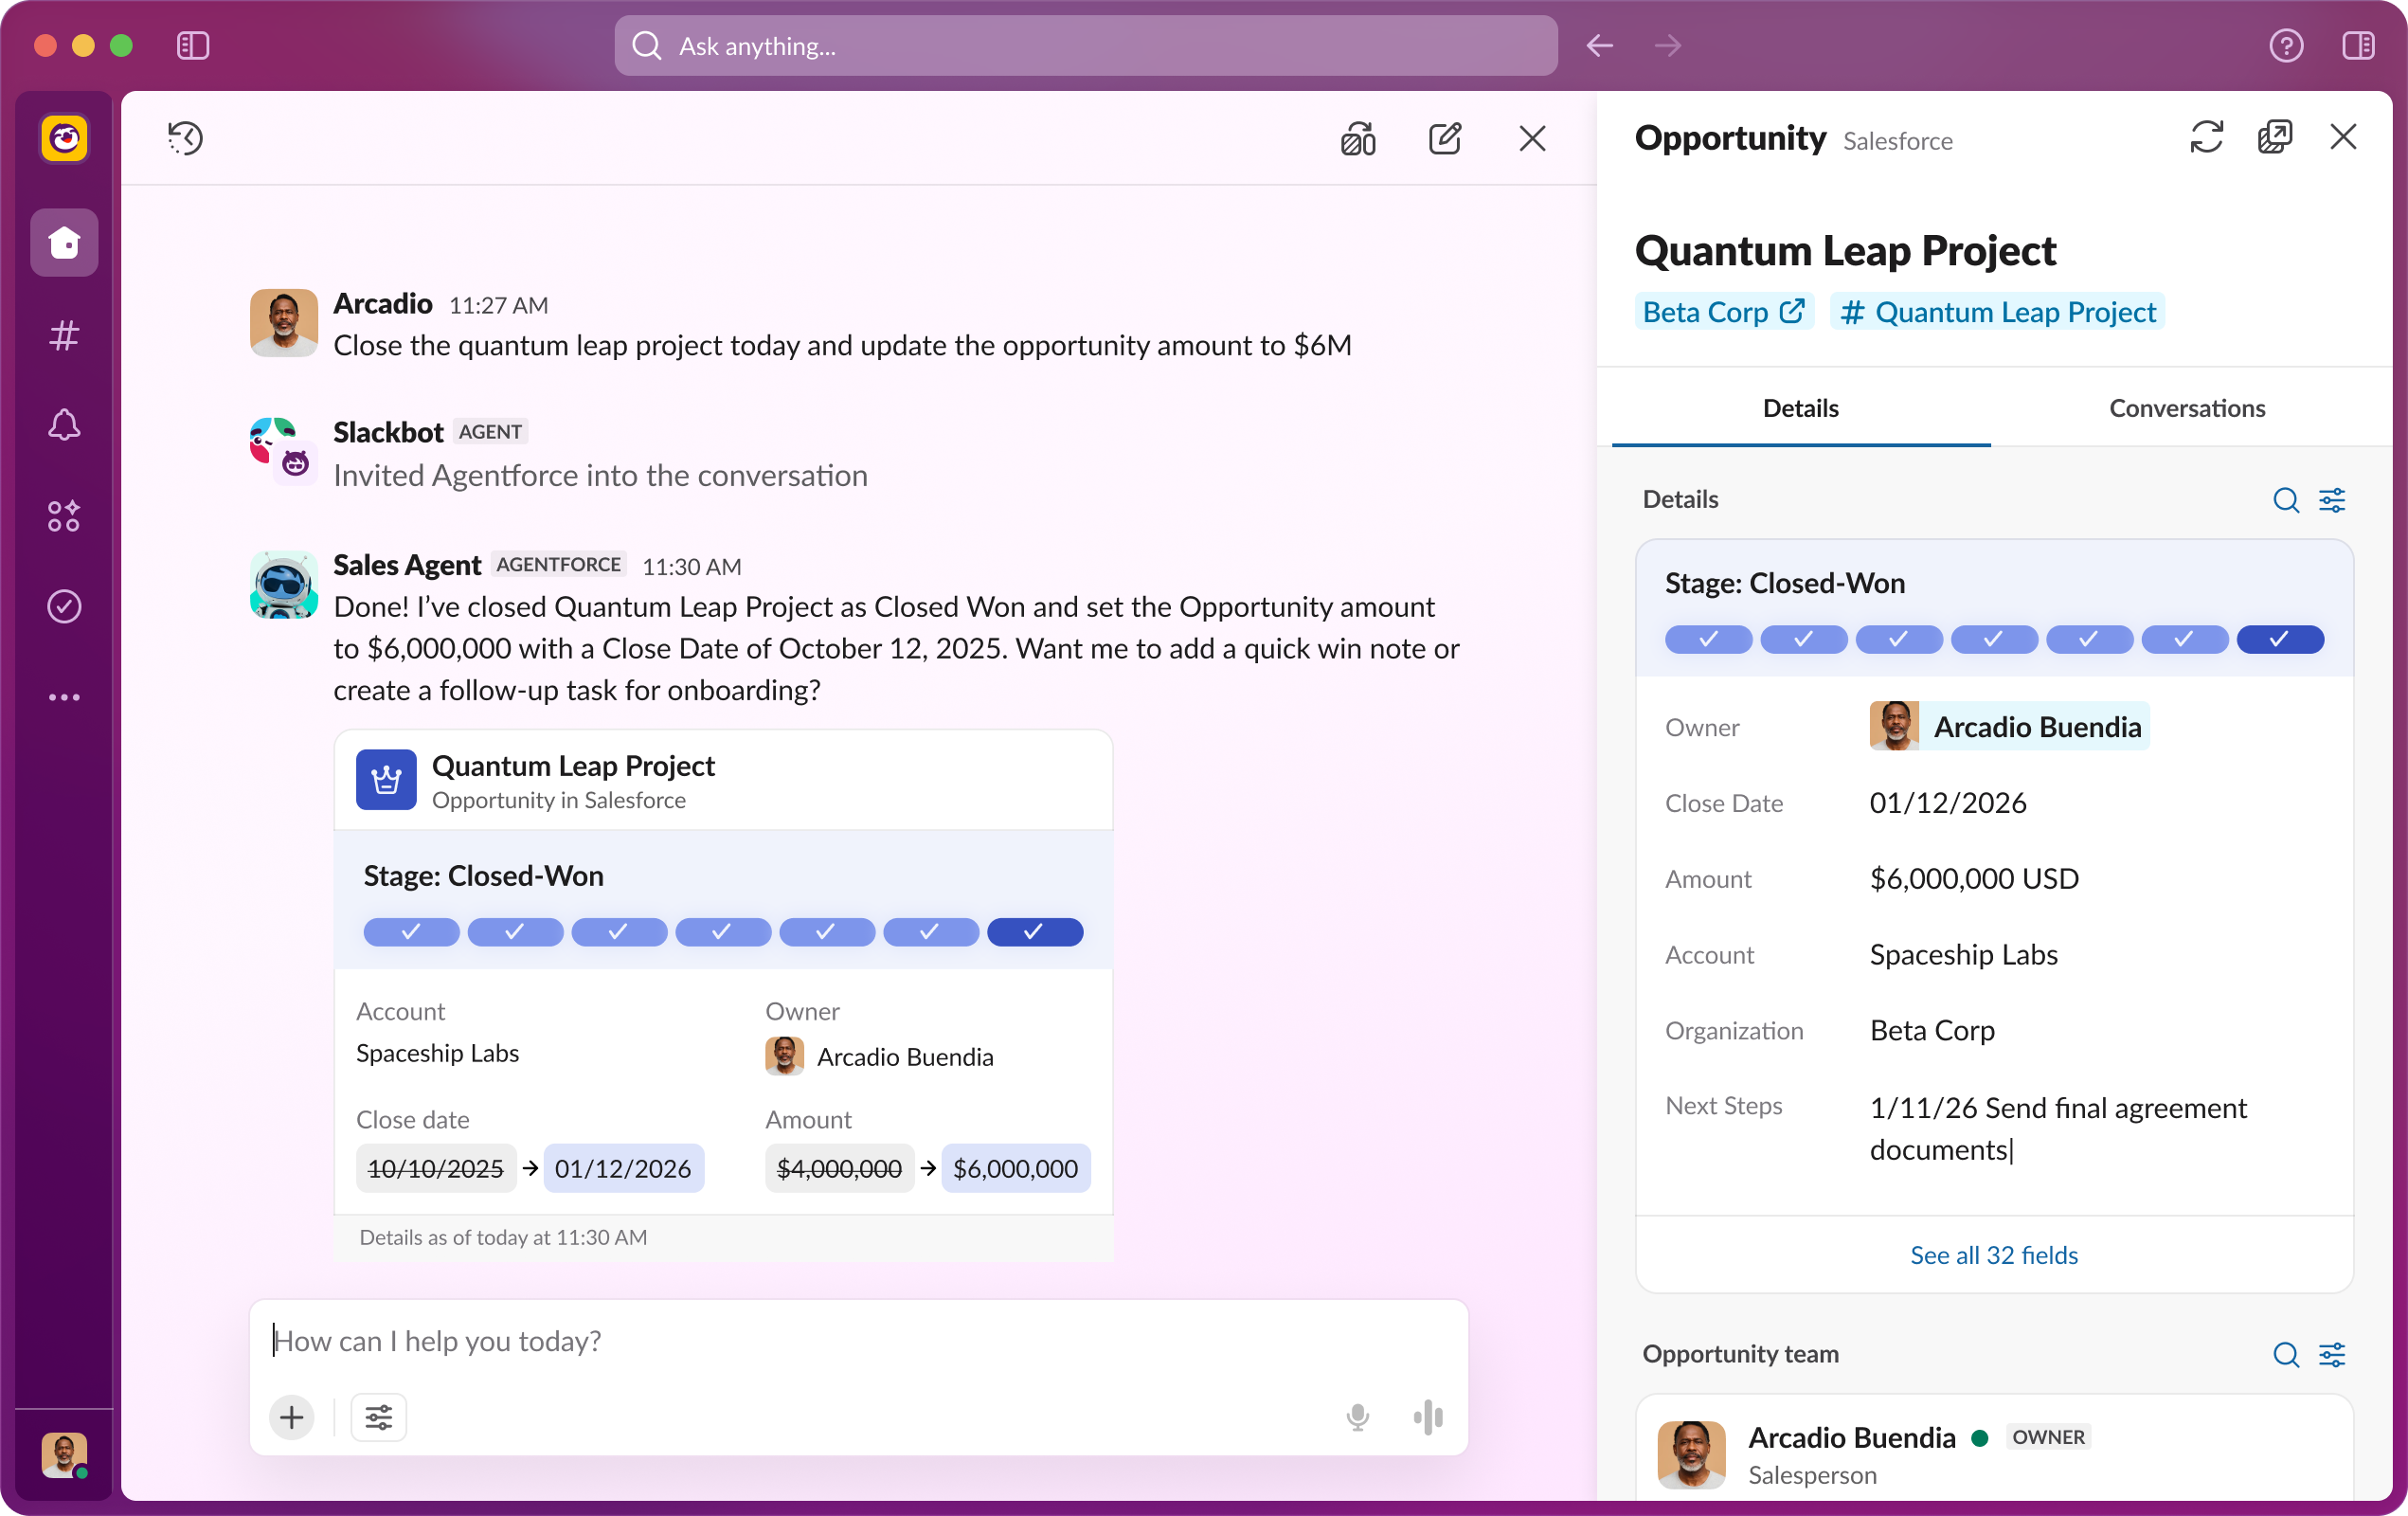Start a new chat with the compose icon

pos(1444,138)
